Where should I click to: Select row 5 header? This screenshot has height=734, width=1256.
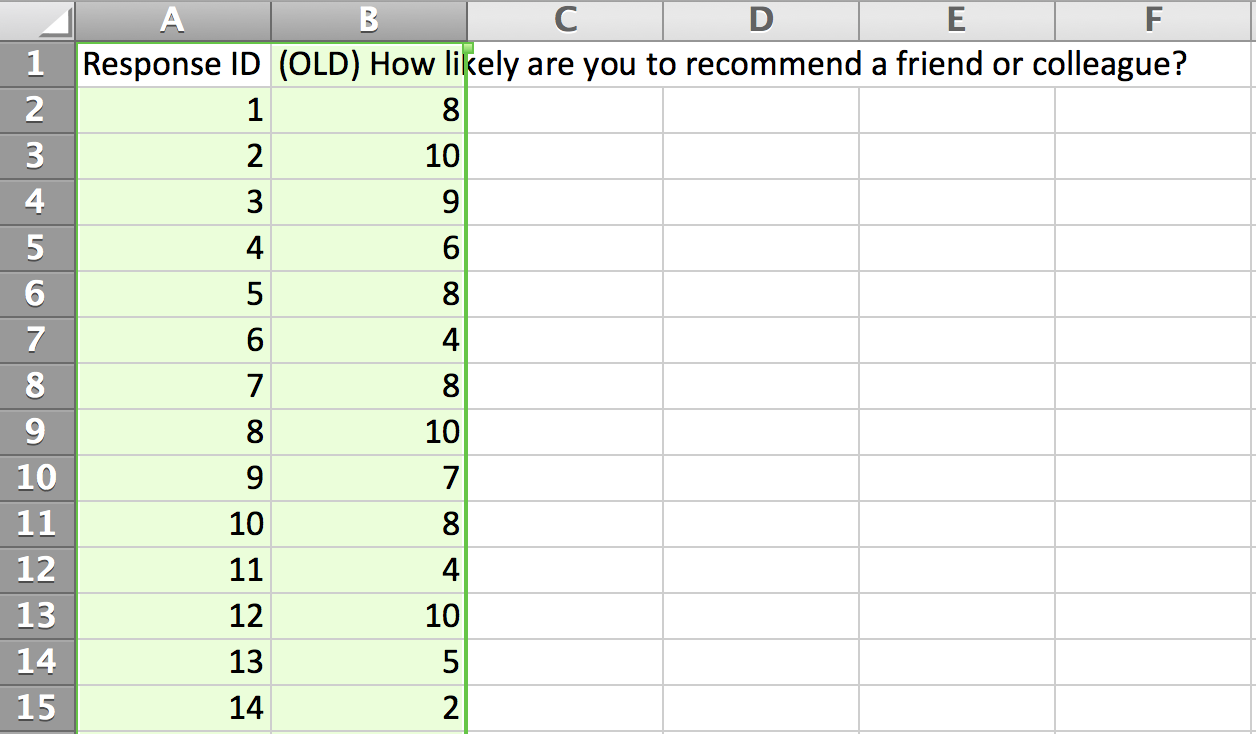[37, 248]
